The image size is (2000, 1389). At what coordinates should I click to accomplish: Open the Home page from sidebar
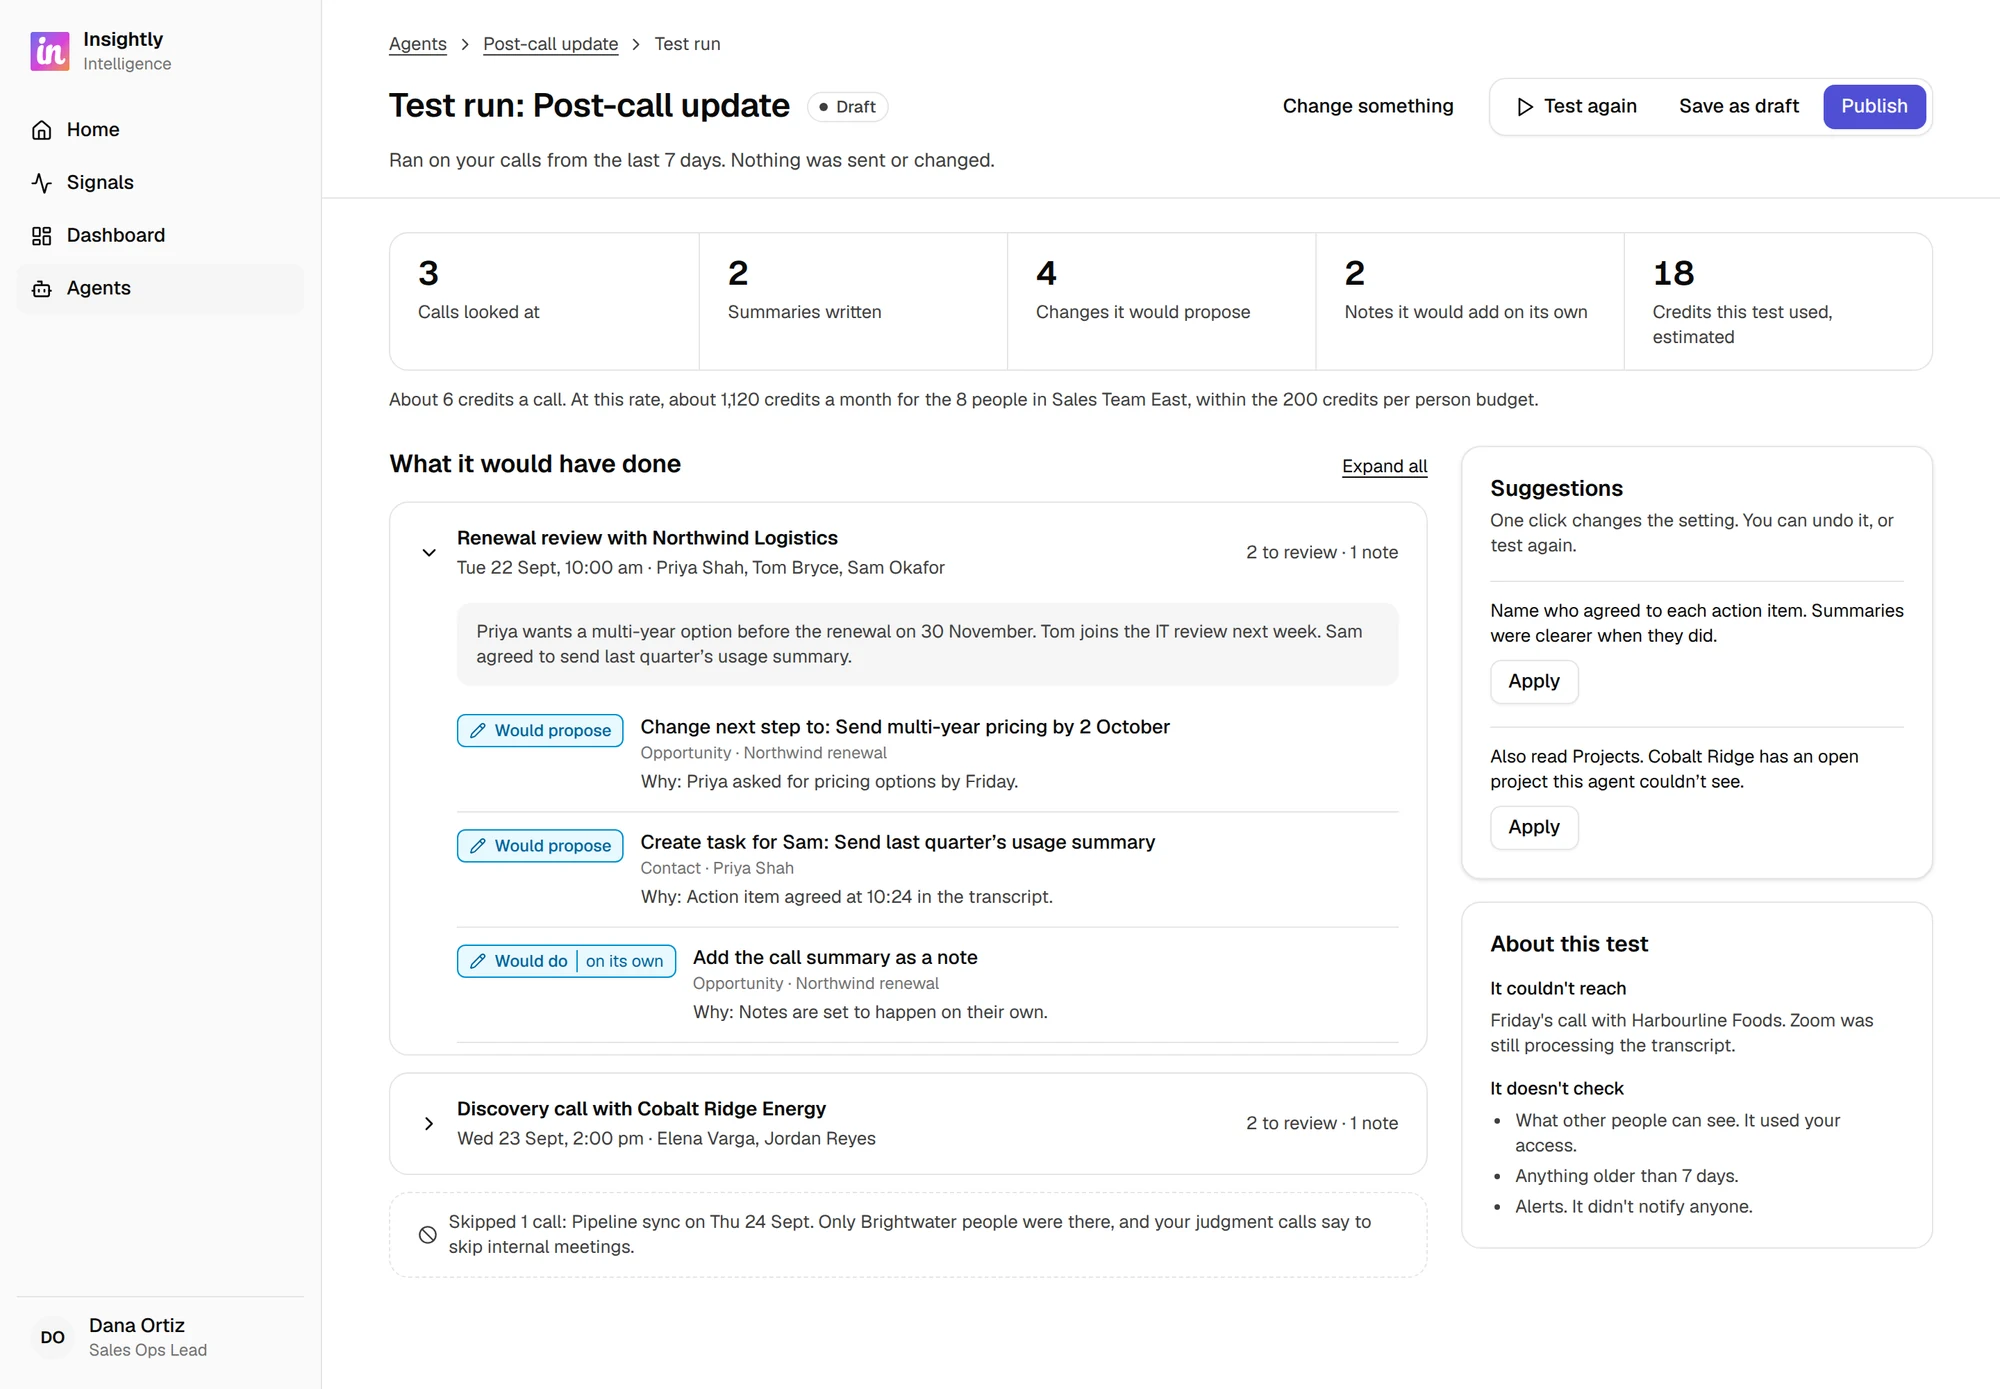(x=160, y=130)
